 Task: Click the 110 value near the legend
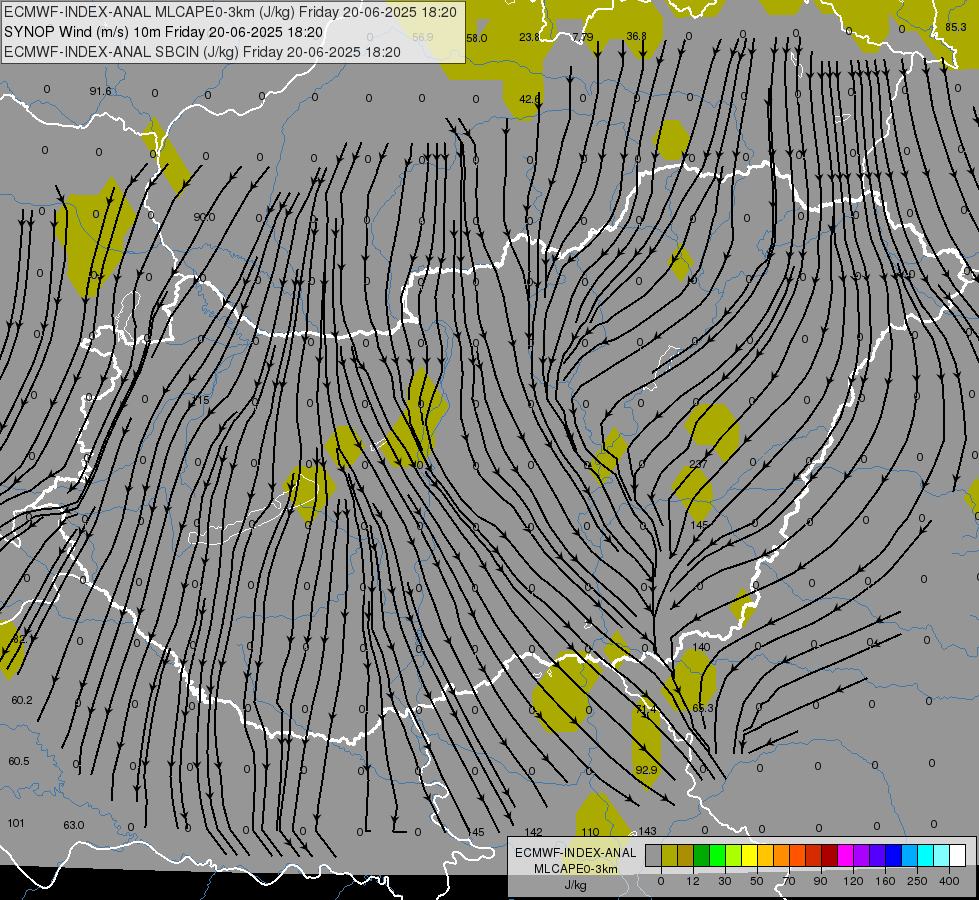(590, 832)
